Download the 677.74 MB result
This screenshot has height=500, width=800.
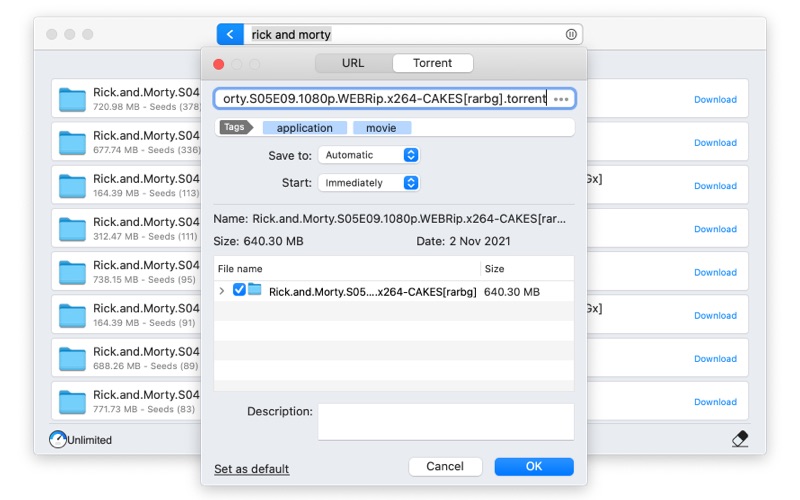[x=715, y=143]
